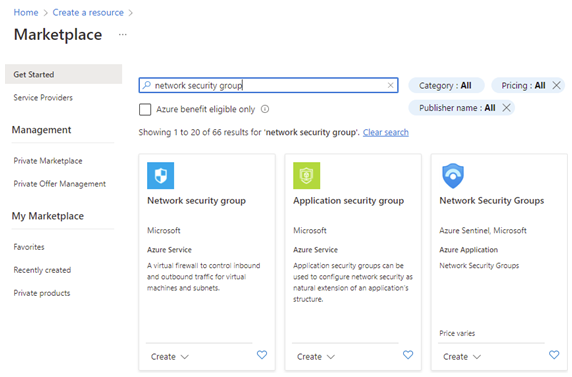Remove the Publisher name filter

click(x=506, y=108)
